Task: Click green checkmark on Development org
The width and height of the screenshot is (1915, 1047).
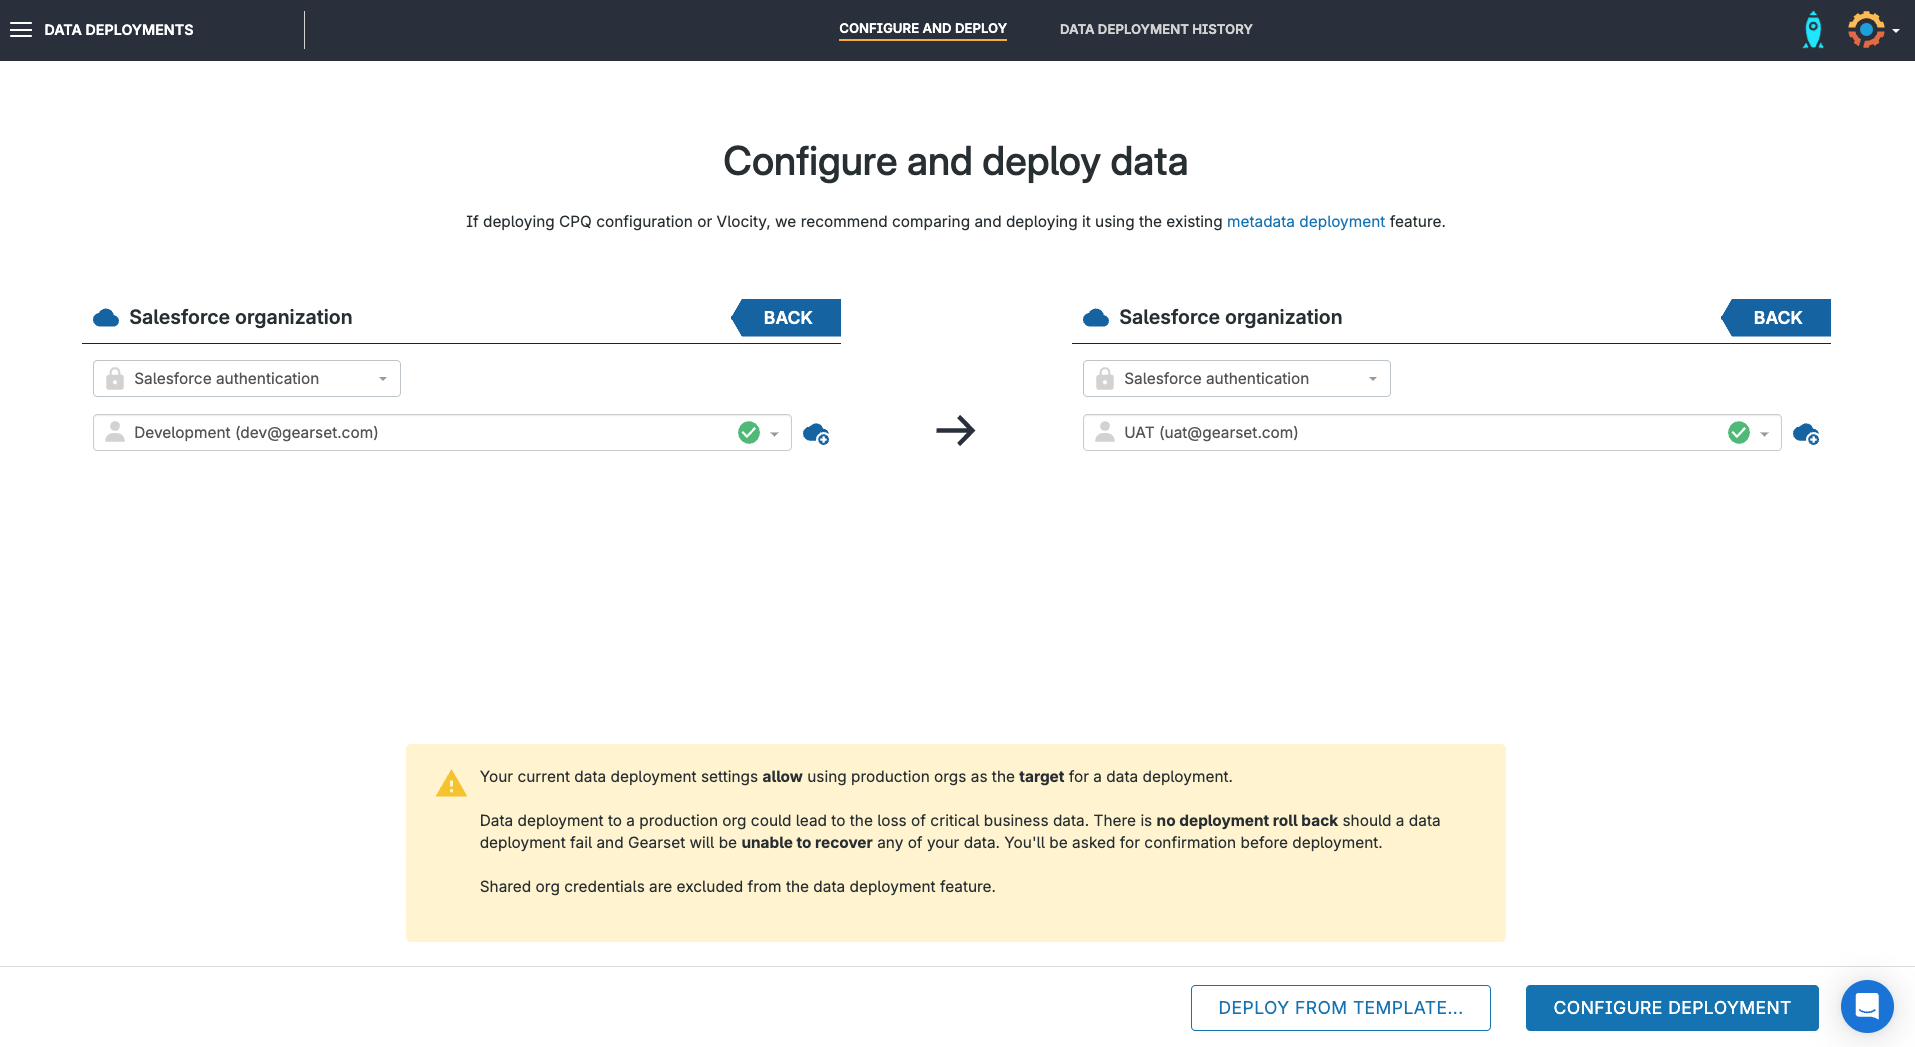Action: pyautogui.click(x=749, y=433)
